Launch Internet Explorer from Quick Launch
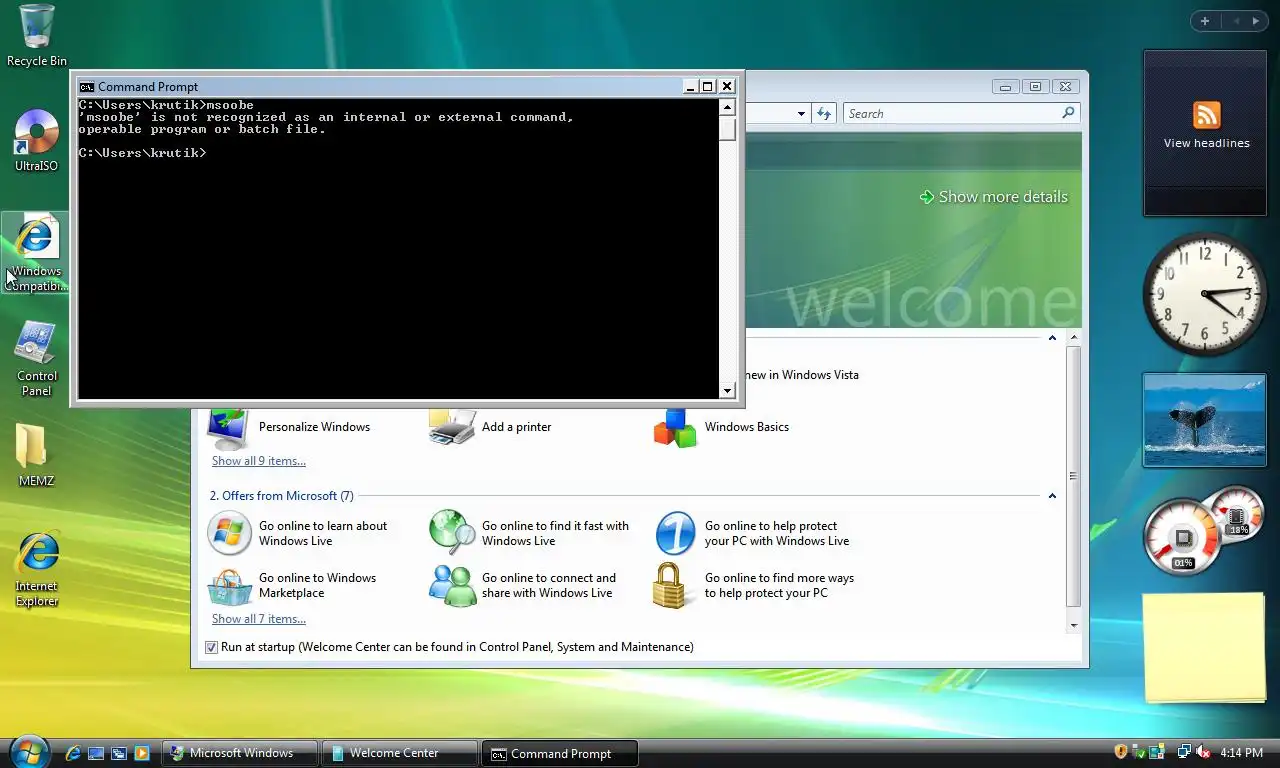 click(x=73, y=753)
